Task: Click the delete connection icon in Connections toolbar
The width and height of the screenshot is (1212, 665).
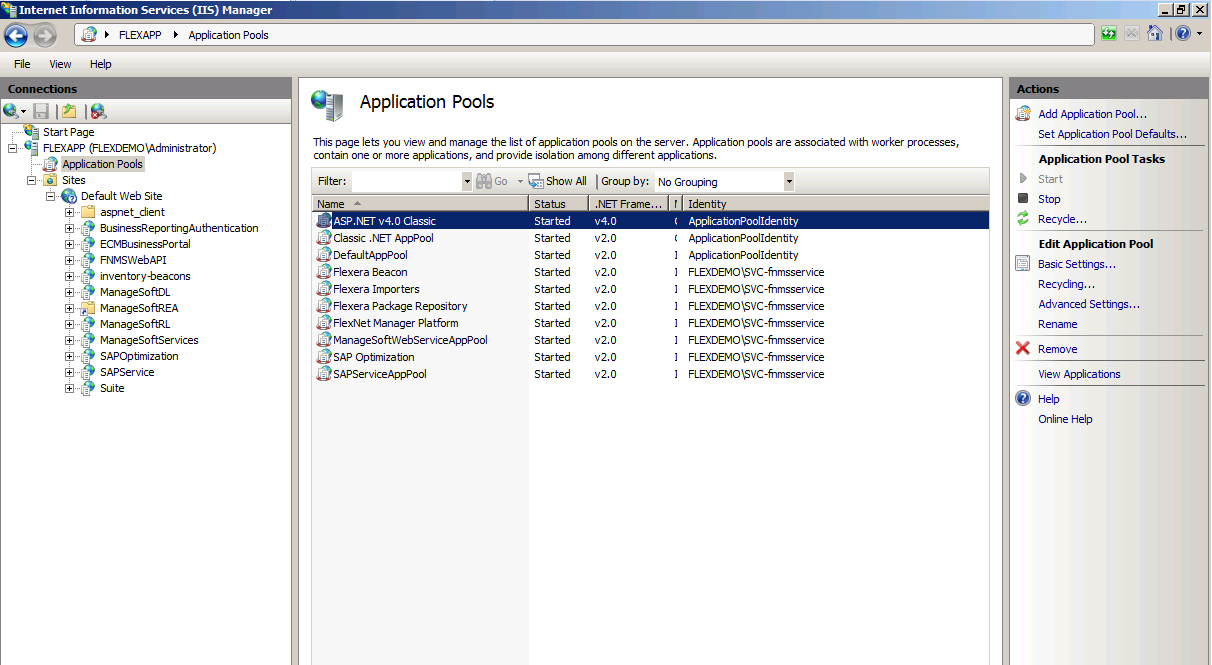Action: click(x=98, y=111)
